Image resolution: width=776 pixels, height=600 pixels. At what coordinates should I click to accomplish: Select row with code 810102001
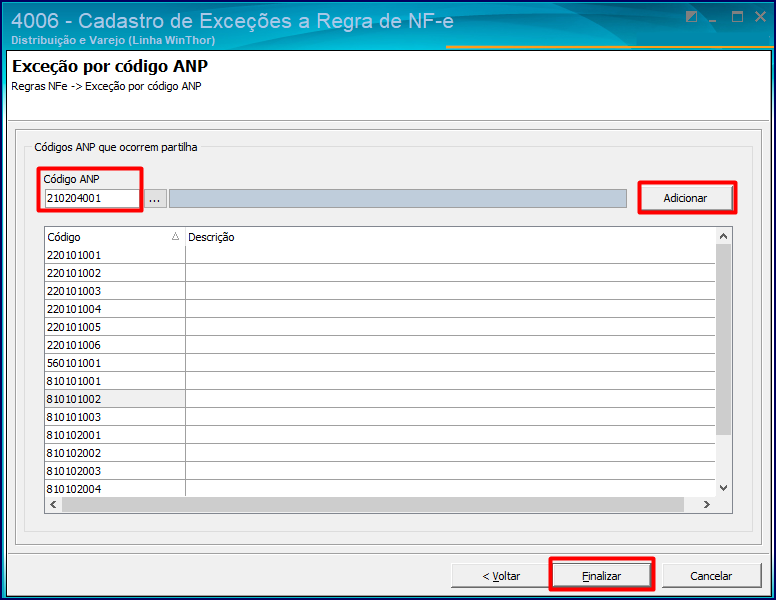tap(380, 435)
